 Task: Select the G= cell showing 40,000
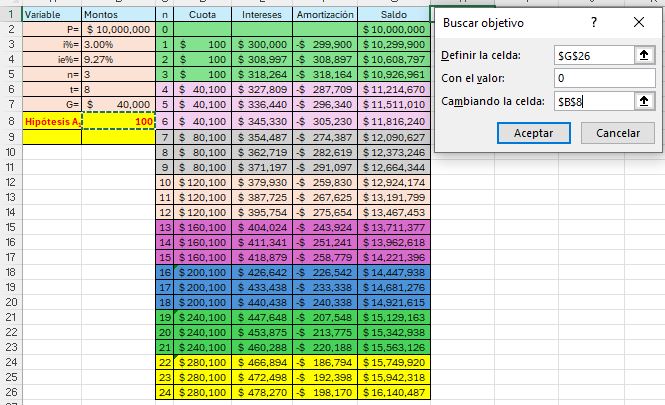(118, 103)
